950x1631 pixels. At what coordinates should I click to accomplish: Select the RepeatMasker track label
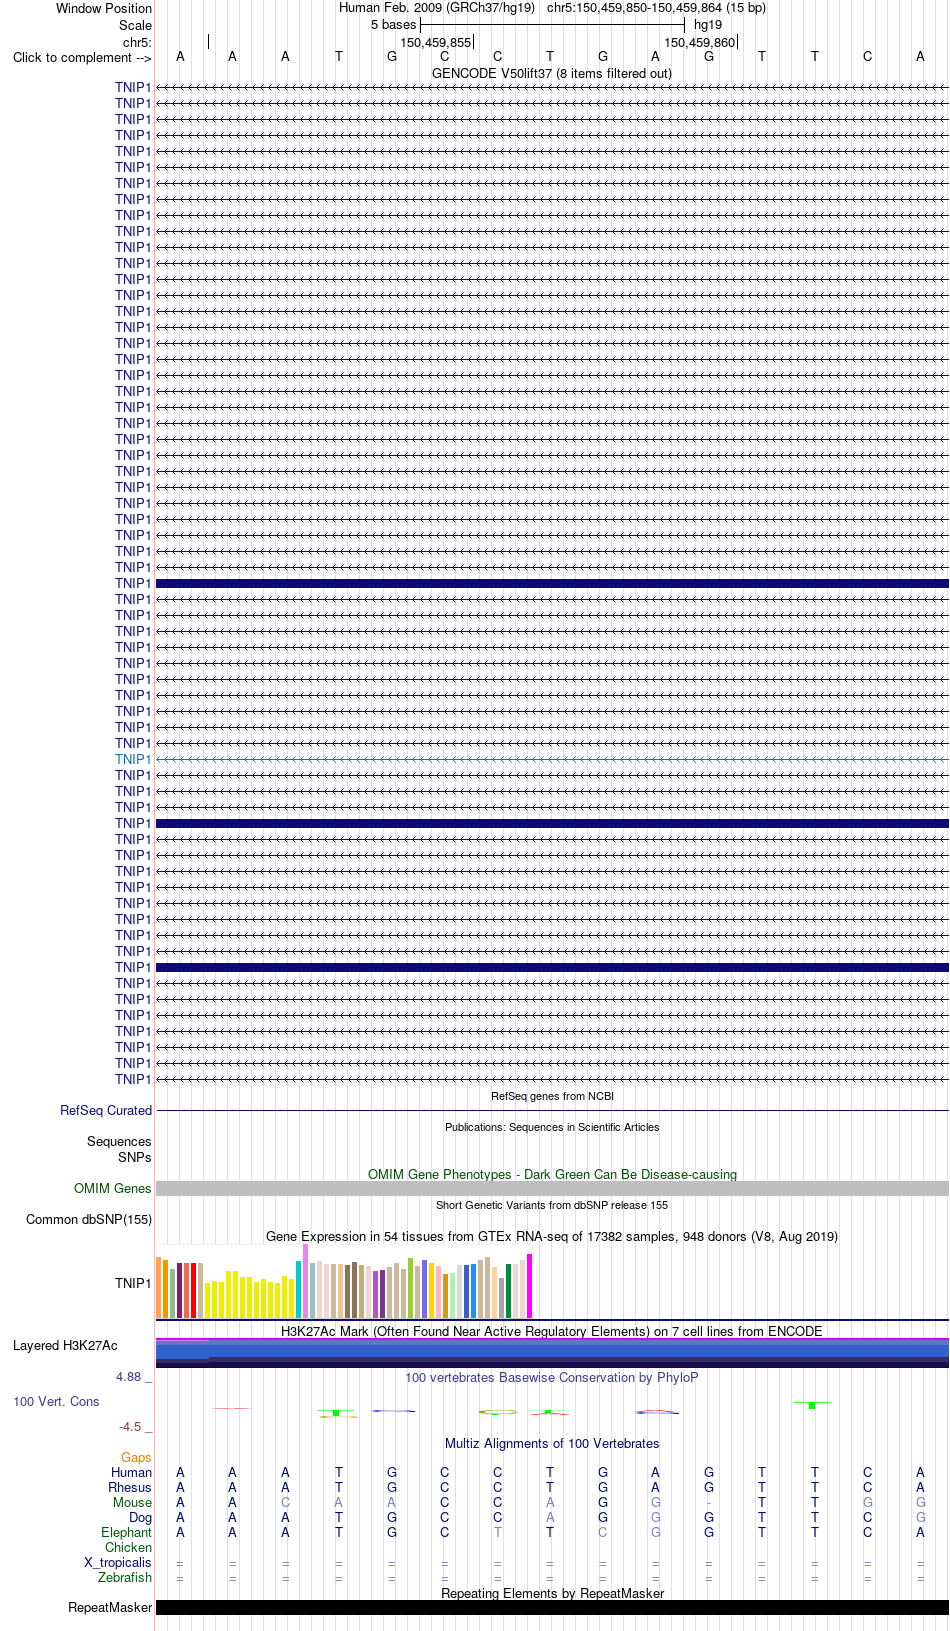[x=110, y=1607]
